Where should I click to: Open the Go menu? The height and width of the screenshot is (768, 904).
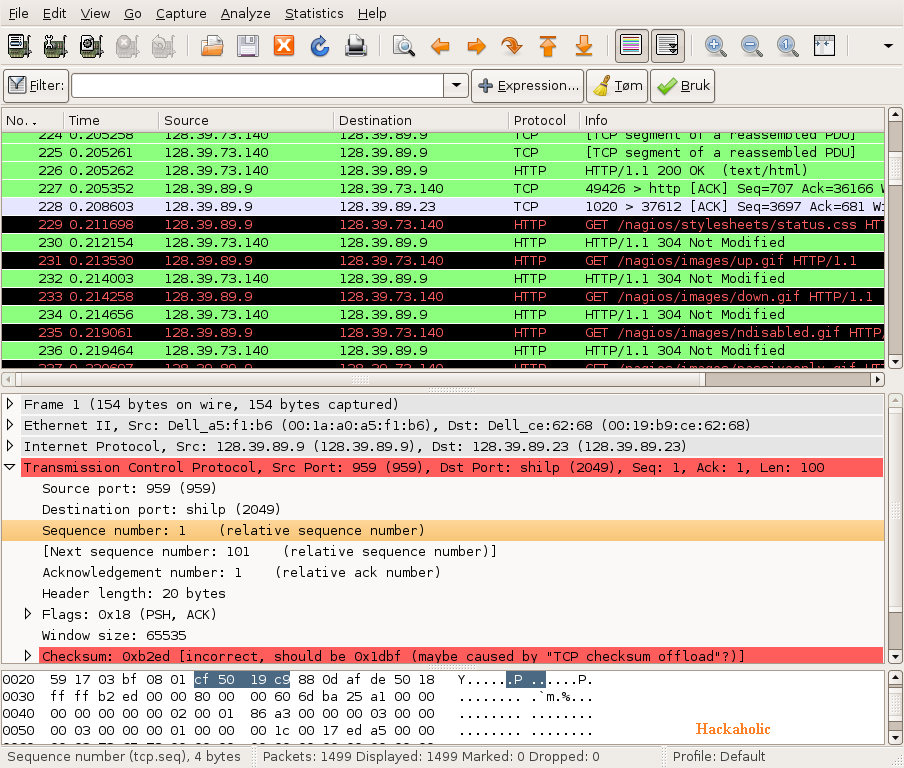[x=133, y=13]
